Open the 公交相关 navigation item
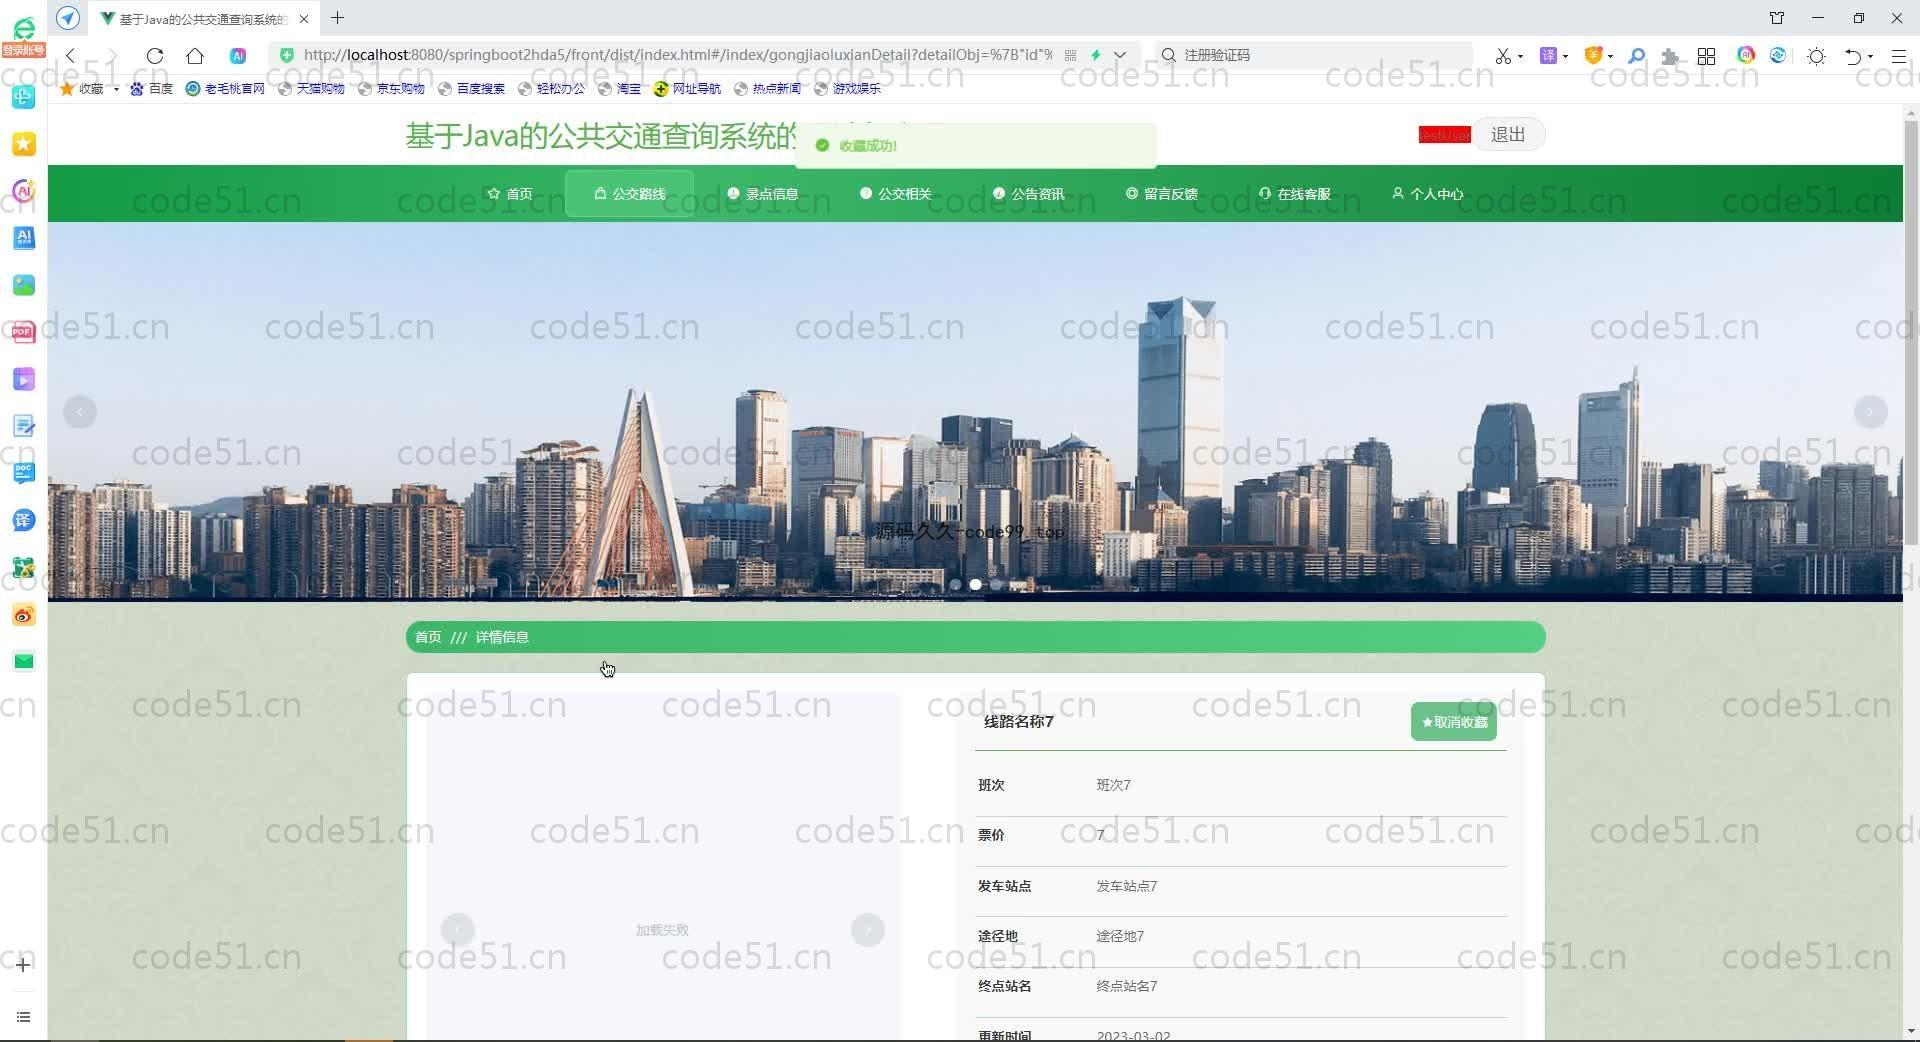Screen dimensions: 1920x1042 click(896, 194)
